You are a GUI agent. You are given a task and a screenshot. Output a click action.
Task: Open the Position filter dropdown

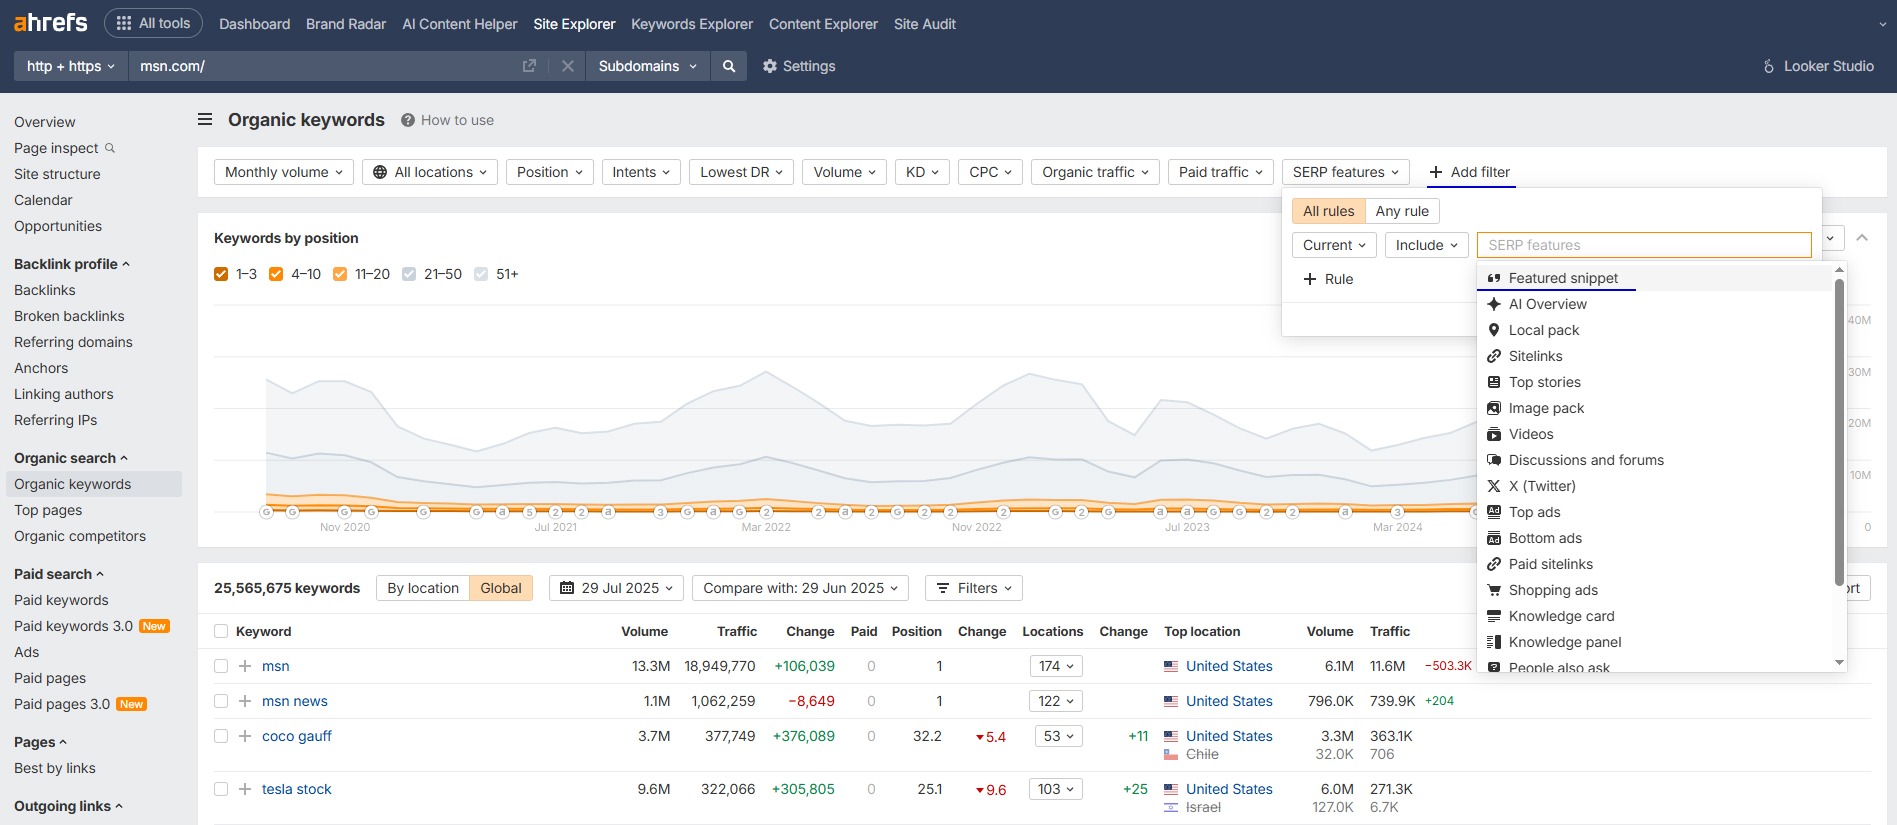click(550, 172)
